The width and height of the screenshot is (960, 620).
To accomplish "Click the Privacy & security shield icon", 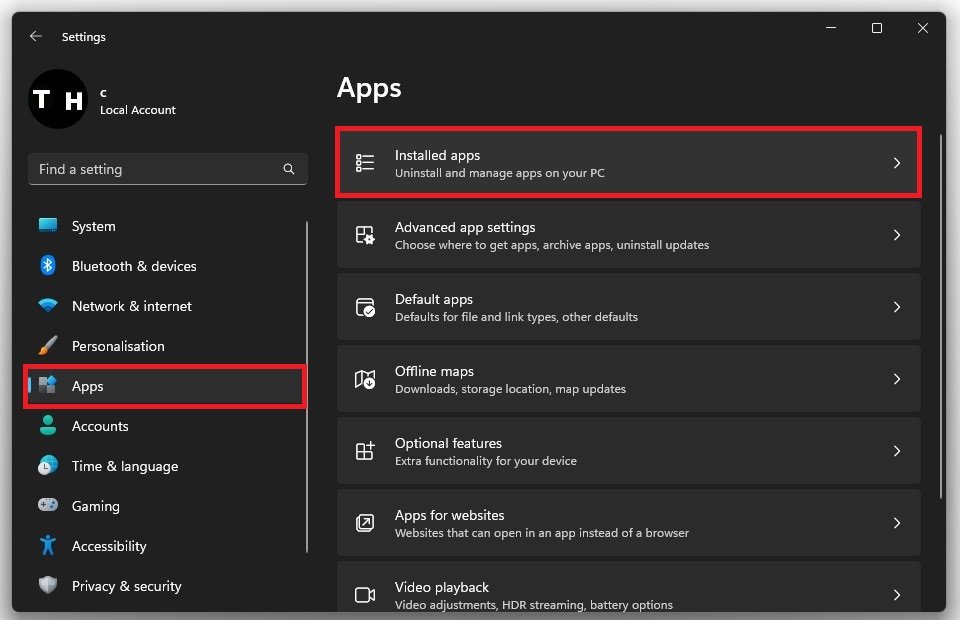I will click(48, 586).
